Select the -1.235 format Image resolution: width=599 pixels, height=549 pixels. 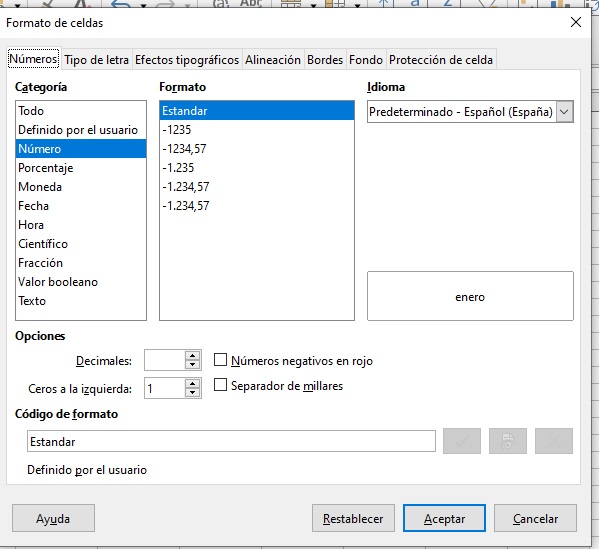[257, 168]
